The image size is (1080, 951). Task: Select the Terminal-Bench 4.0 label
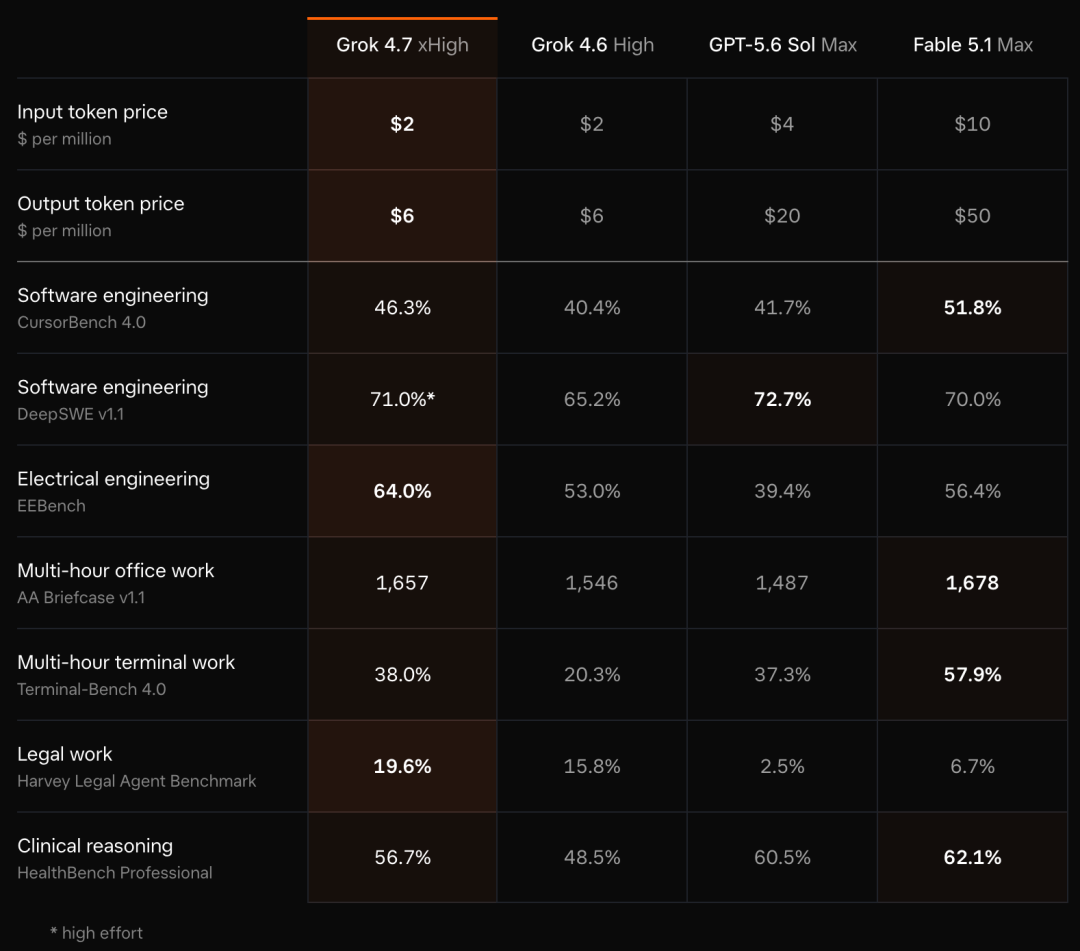click(x=91, y=689)
